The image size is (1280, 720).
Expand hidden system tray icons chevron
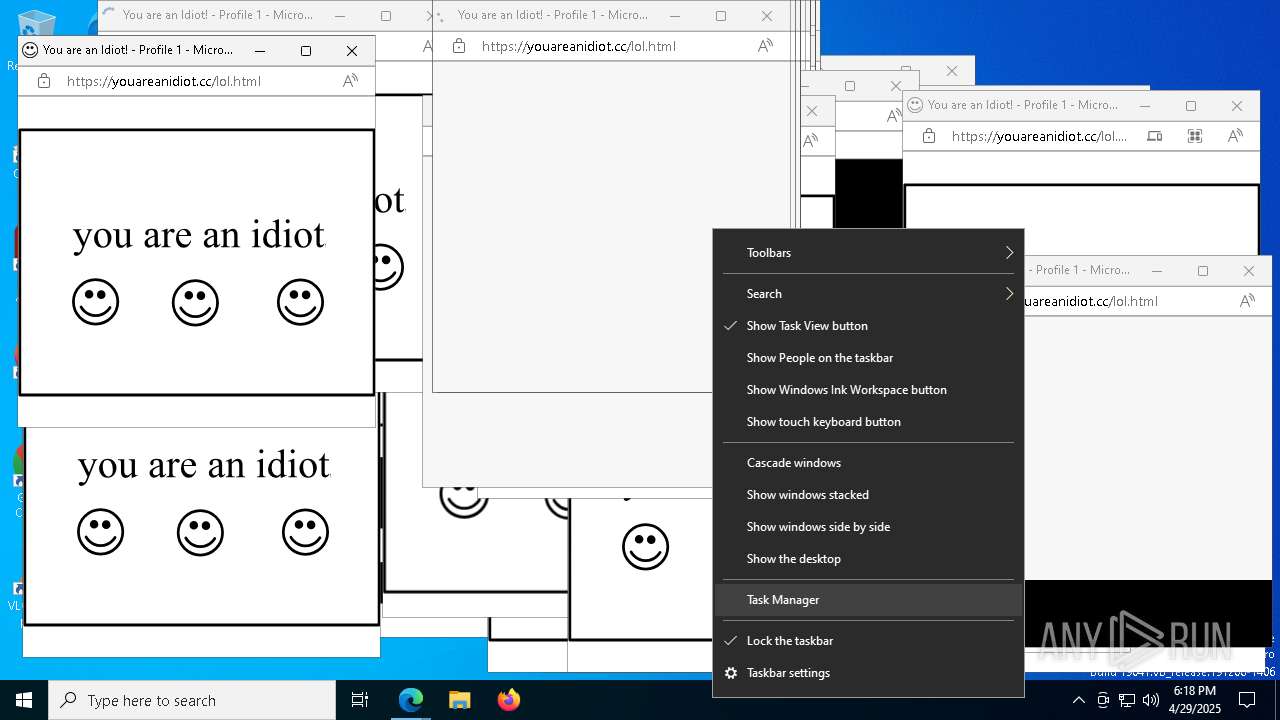click(x=1079, y=700)
